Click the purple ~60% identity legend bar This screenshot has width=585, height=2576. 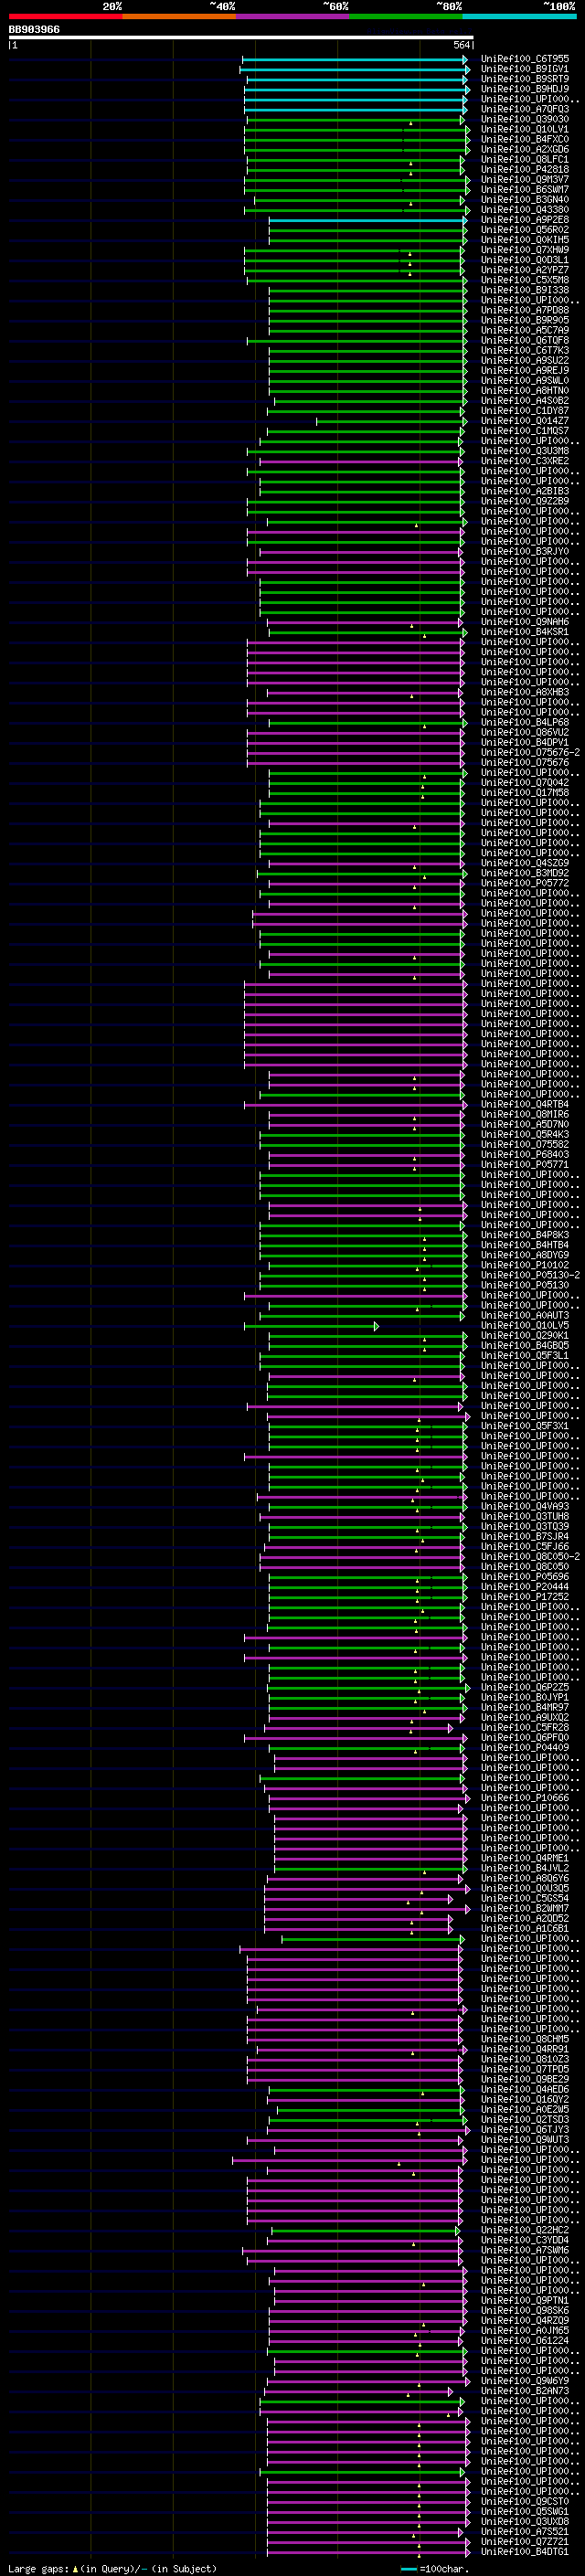pos(292,16)
